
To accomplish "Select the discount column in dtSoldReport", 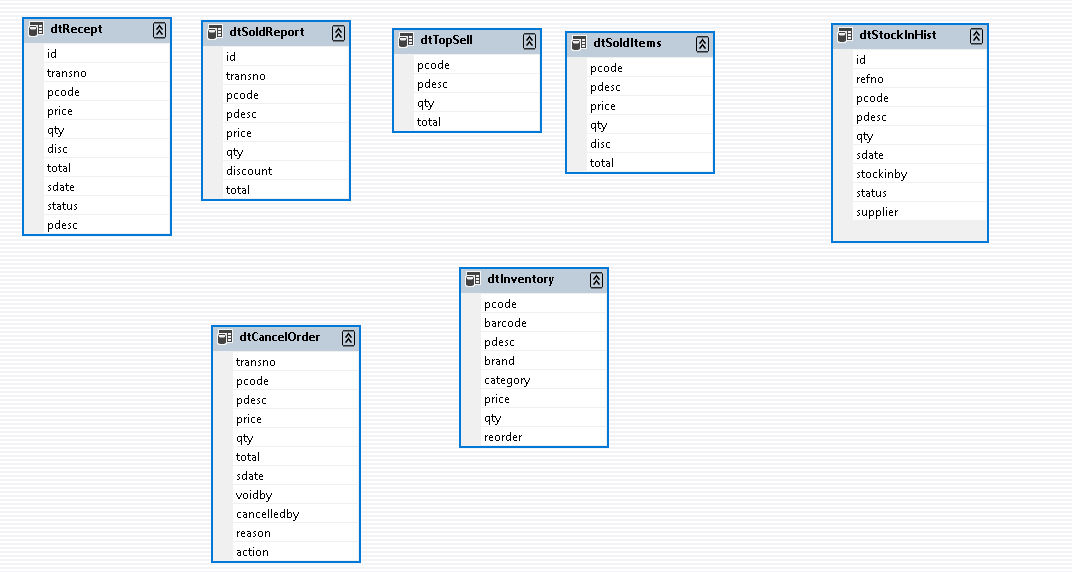I will [x=249, y=171].
